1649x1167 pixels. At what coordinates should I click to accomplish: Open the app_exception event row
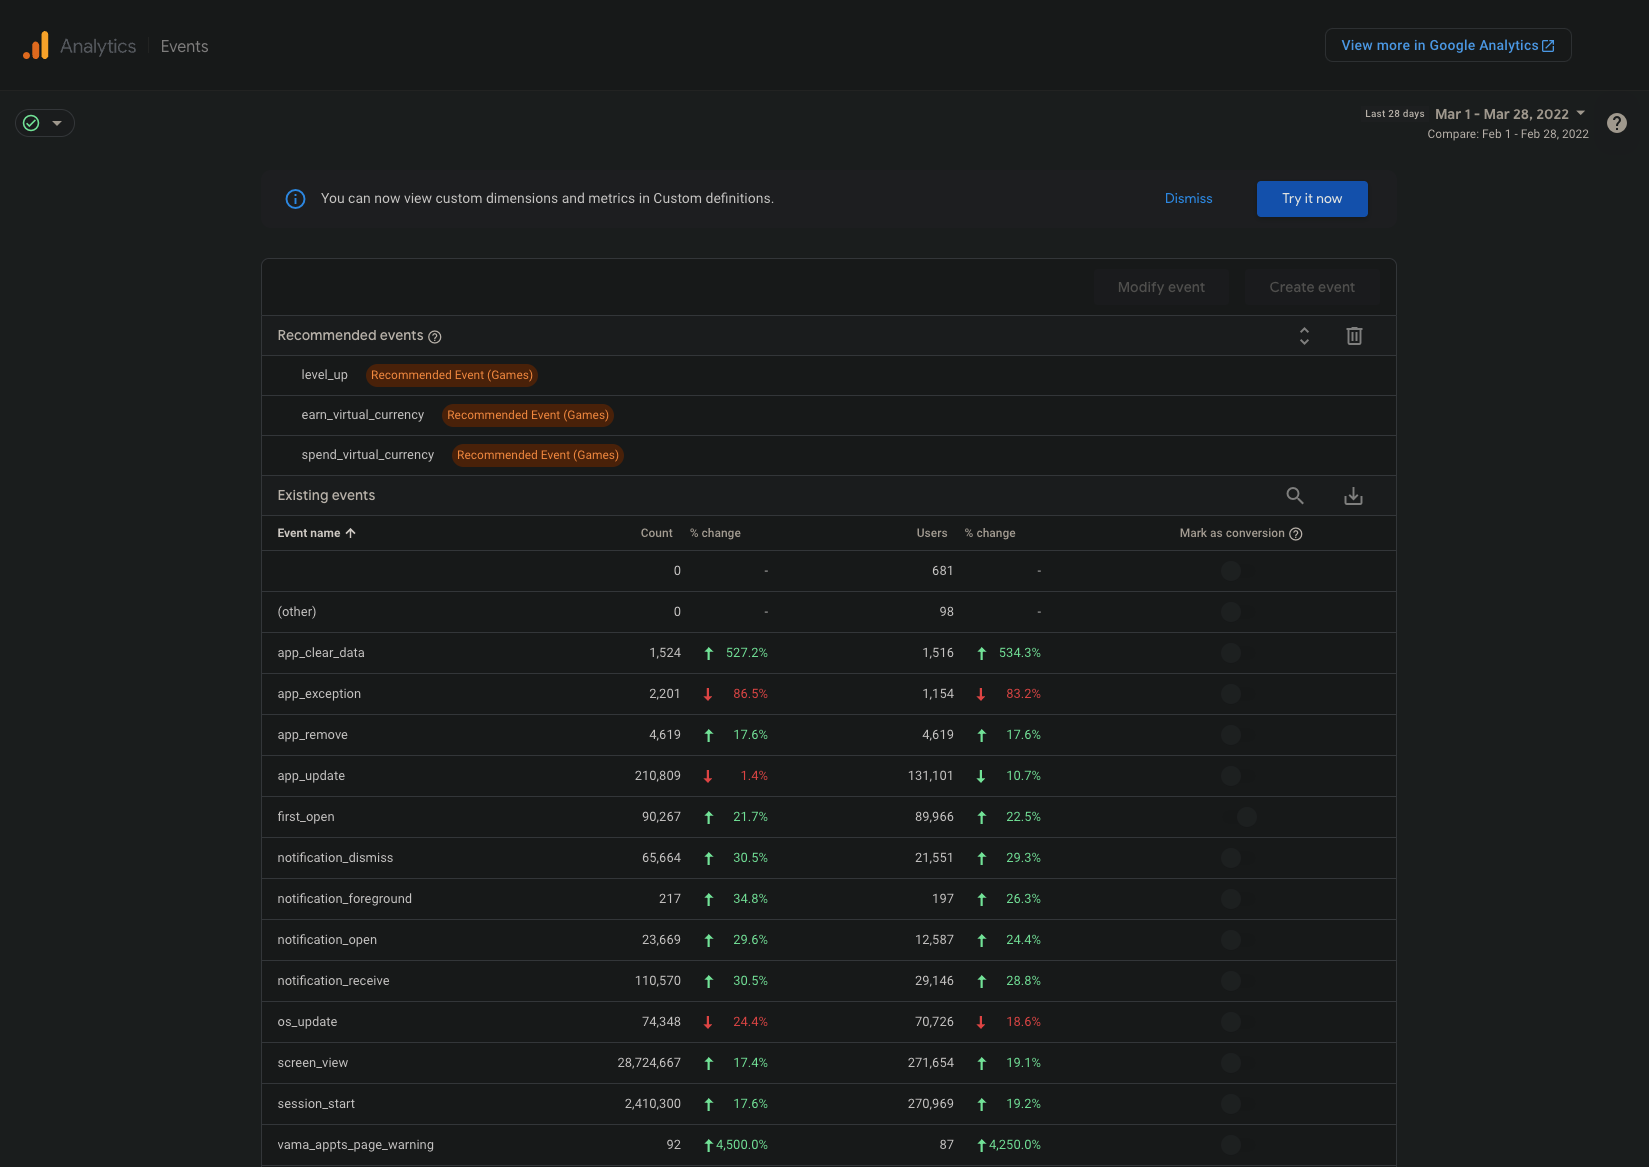pos(829,694)
